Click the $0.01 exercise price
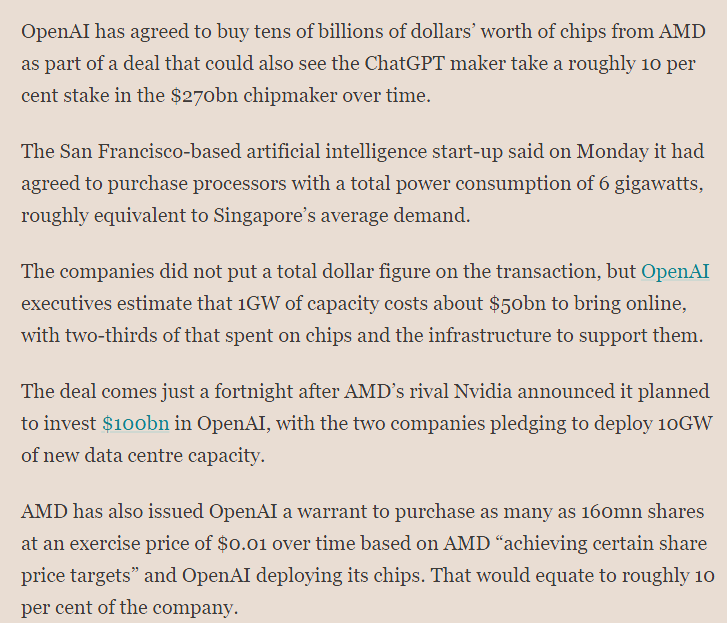Screen dimensions: 727x623 (x=242, y=544)
